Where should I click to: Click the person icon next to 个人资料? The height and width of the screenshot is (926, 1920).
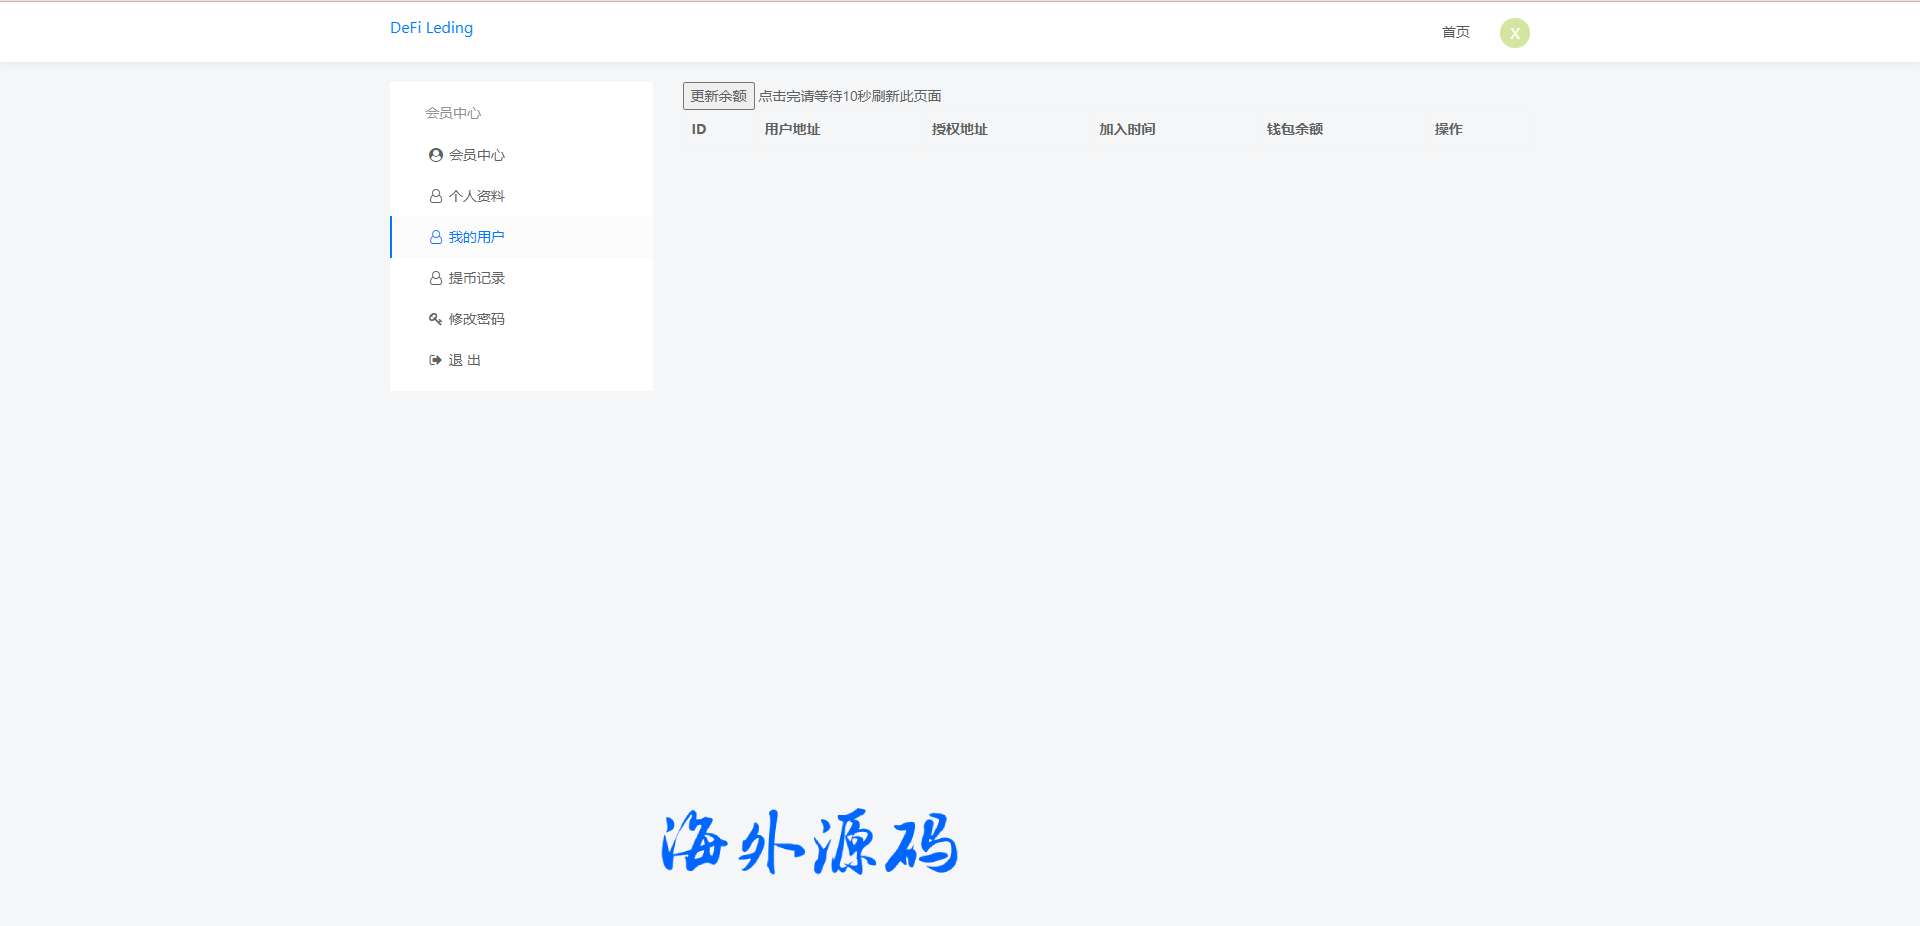435,196
